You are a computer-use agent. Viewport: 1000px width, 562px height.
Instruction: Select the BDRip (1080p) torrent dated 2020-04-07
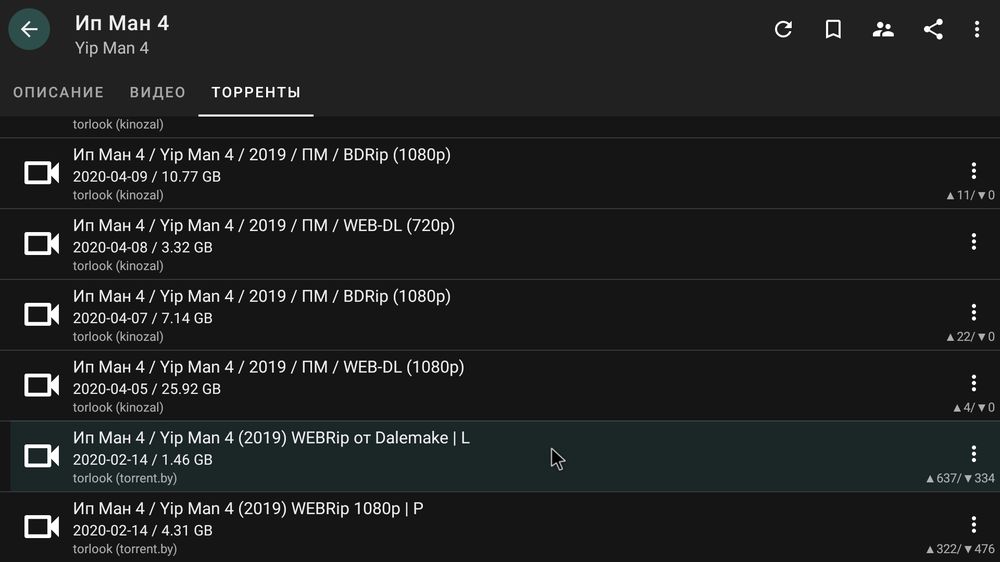tap(500, 314)
